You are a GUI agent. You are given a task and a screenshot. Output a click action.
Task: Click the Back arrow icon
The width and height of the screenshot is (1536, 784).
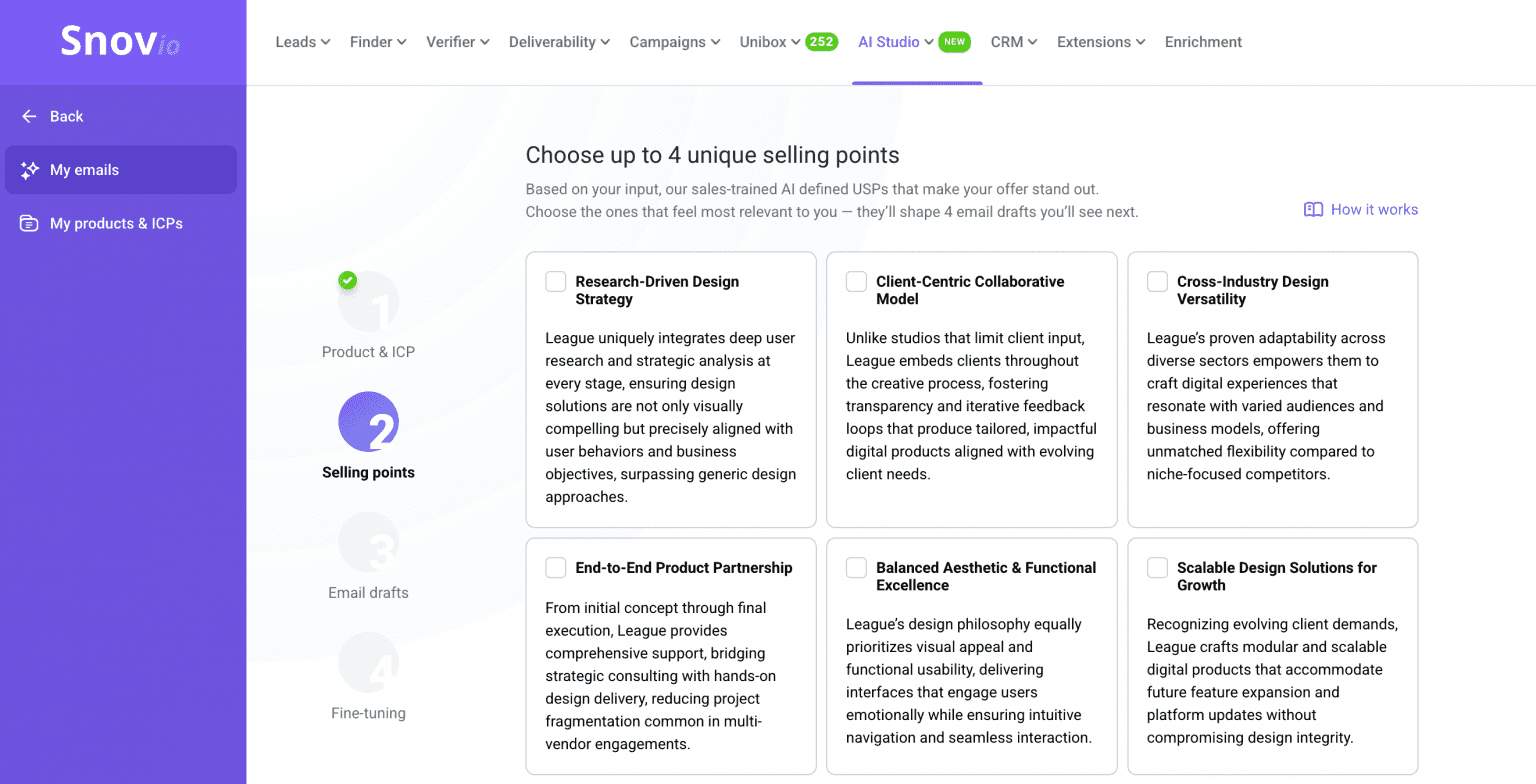pos(29,116)
